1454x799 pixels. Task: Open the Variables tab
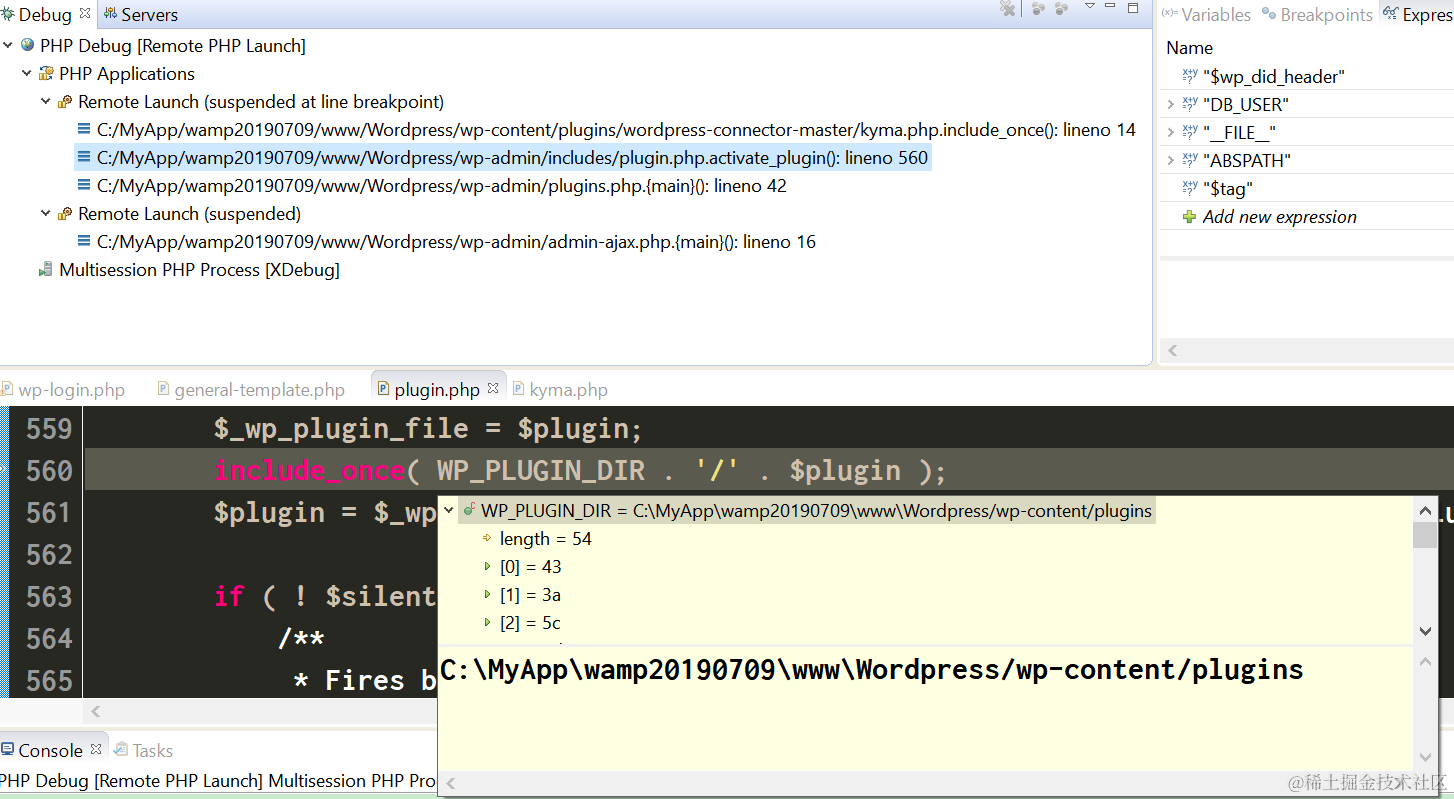tap(1216, 15)
